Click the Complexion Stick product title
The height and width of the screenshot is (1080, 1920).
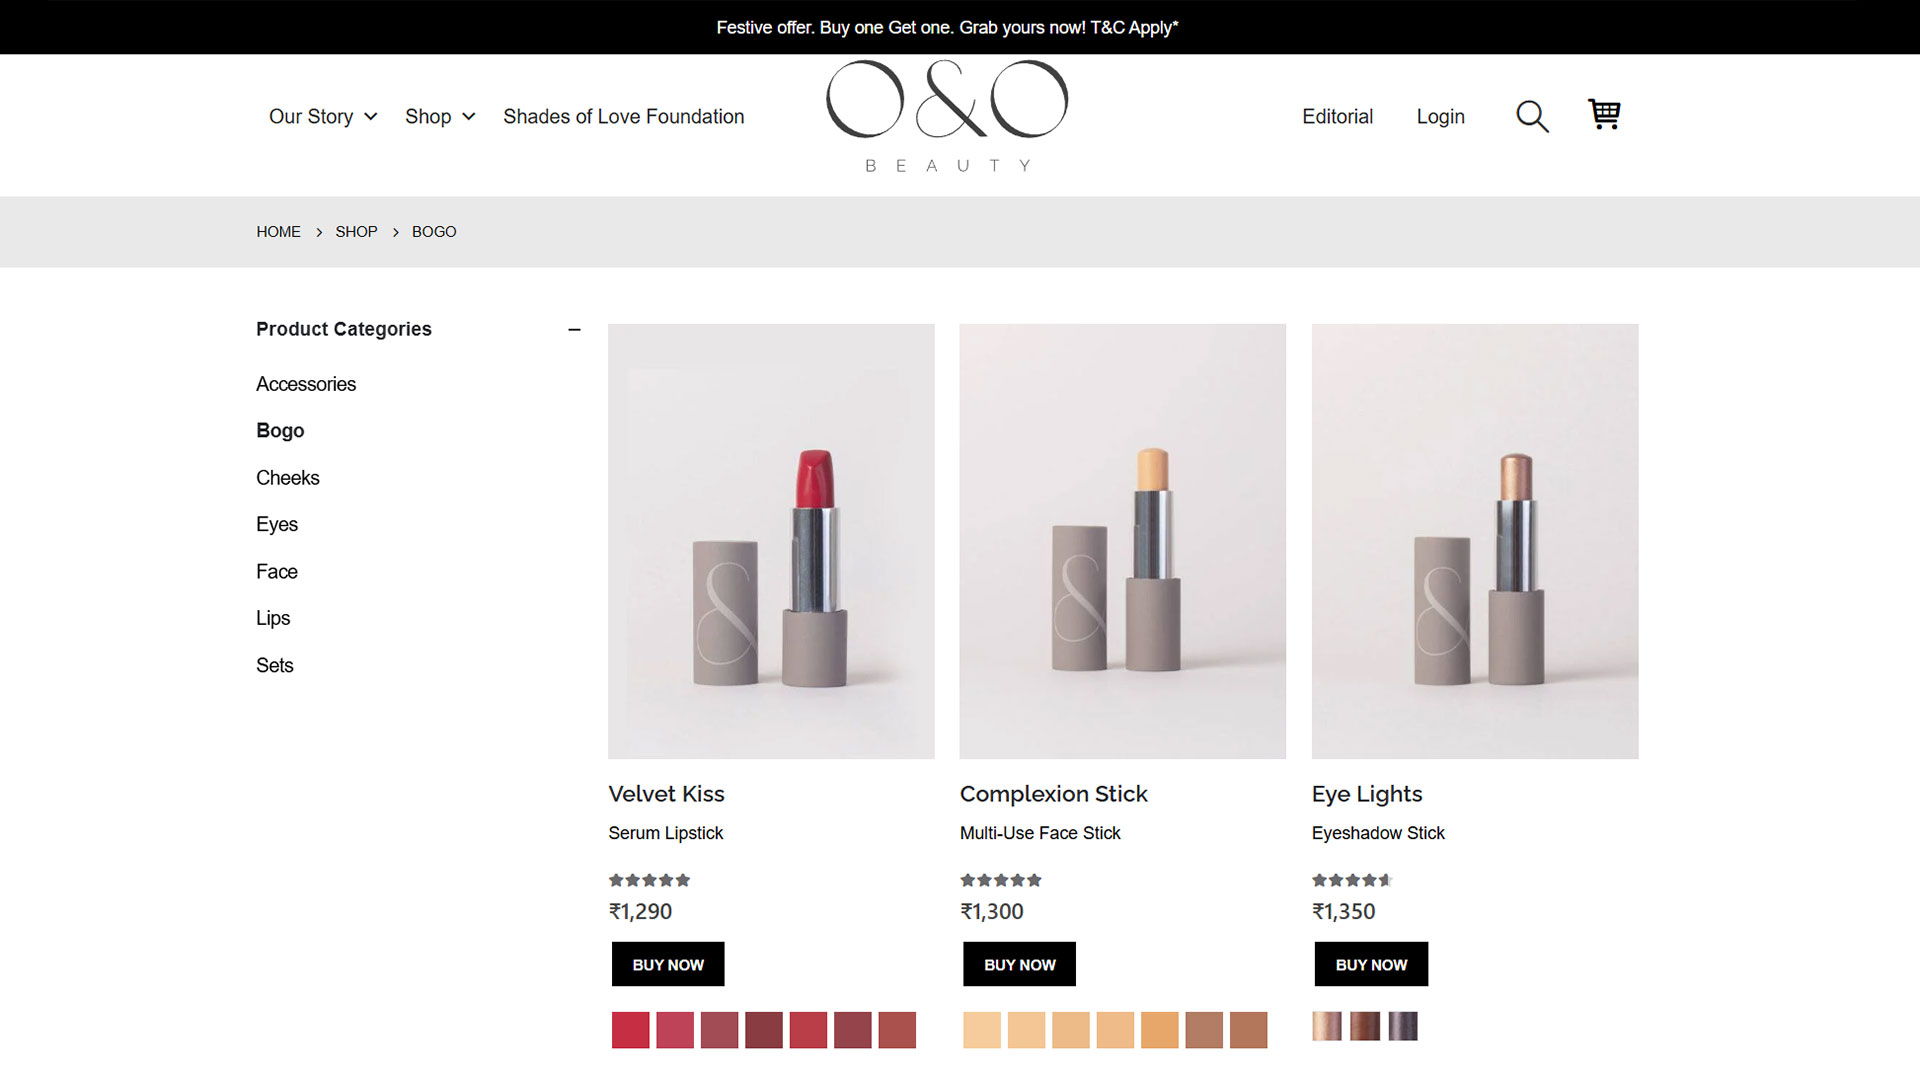1054,794
